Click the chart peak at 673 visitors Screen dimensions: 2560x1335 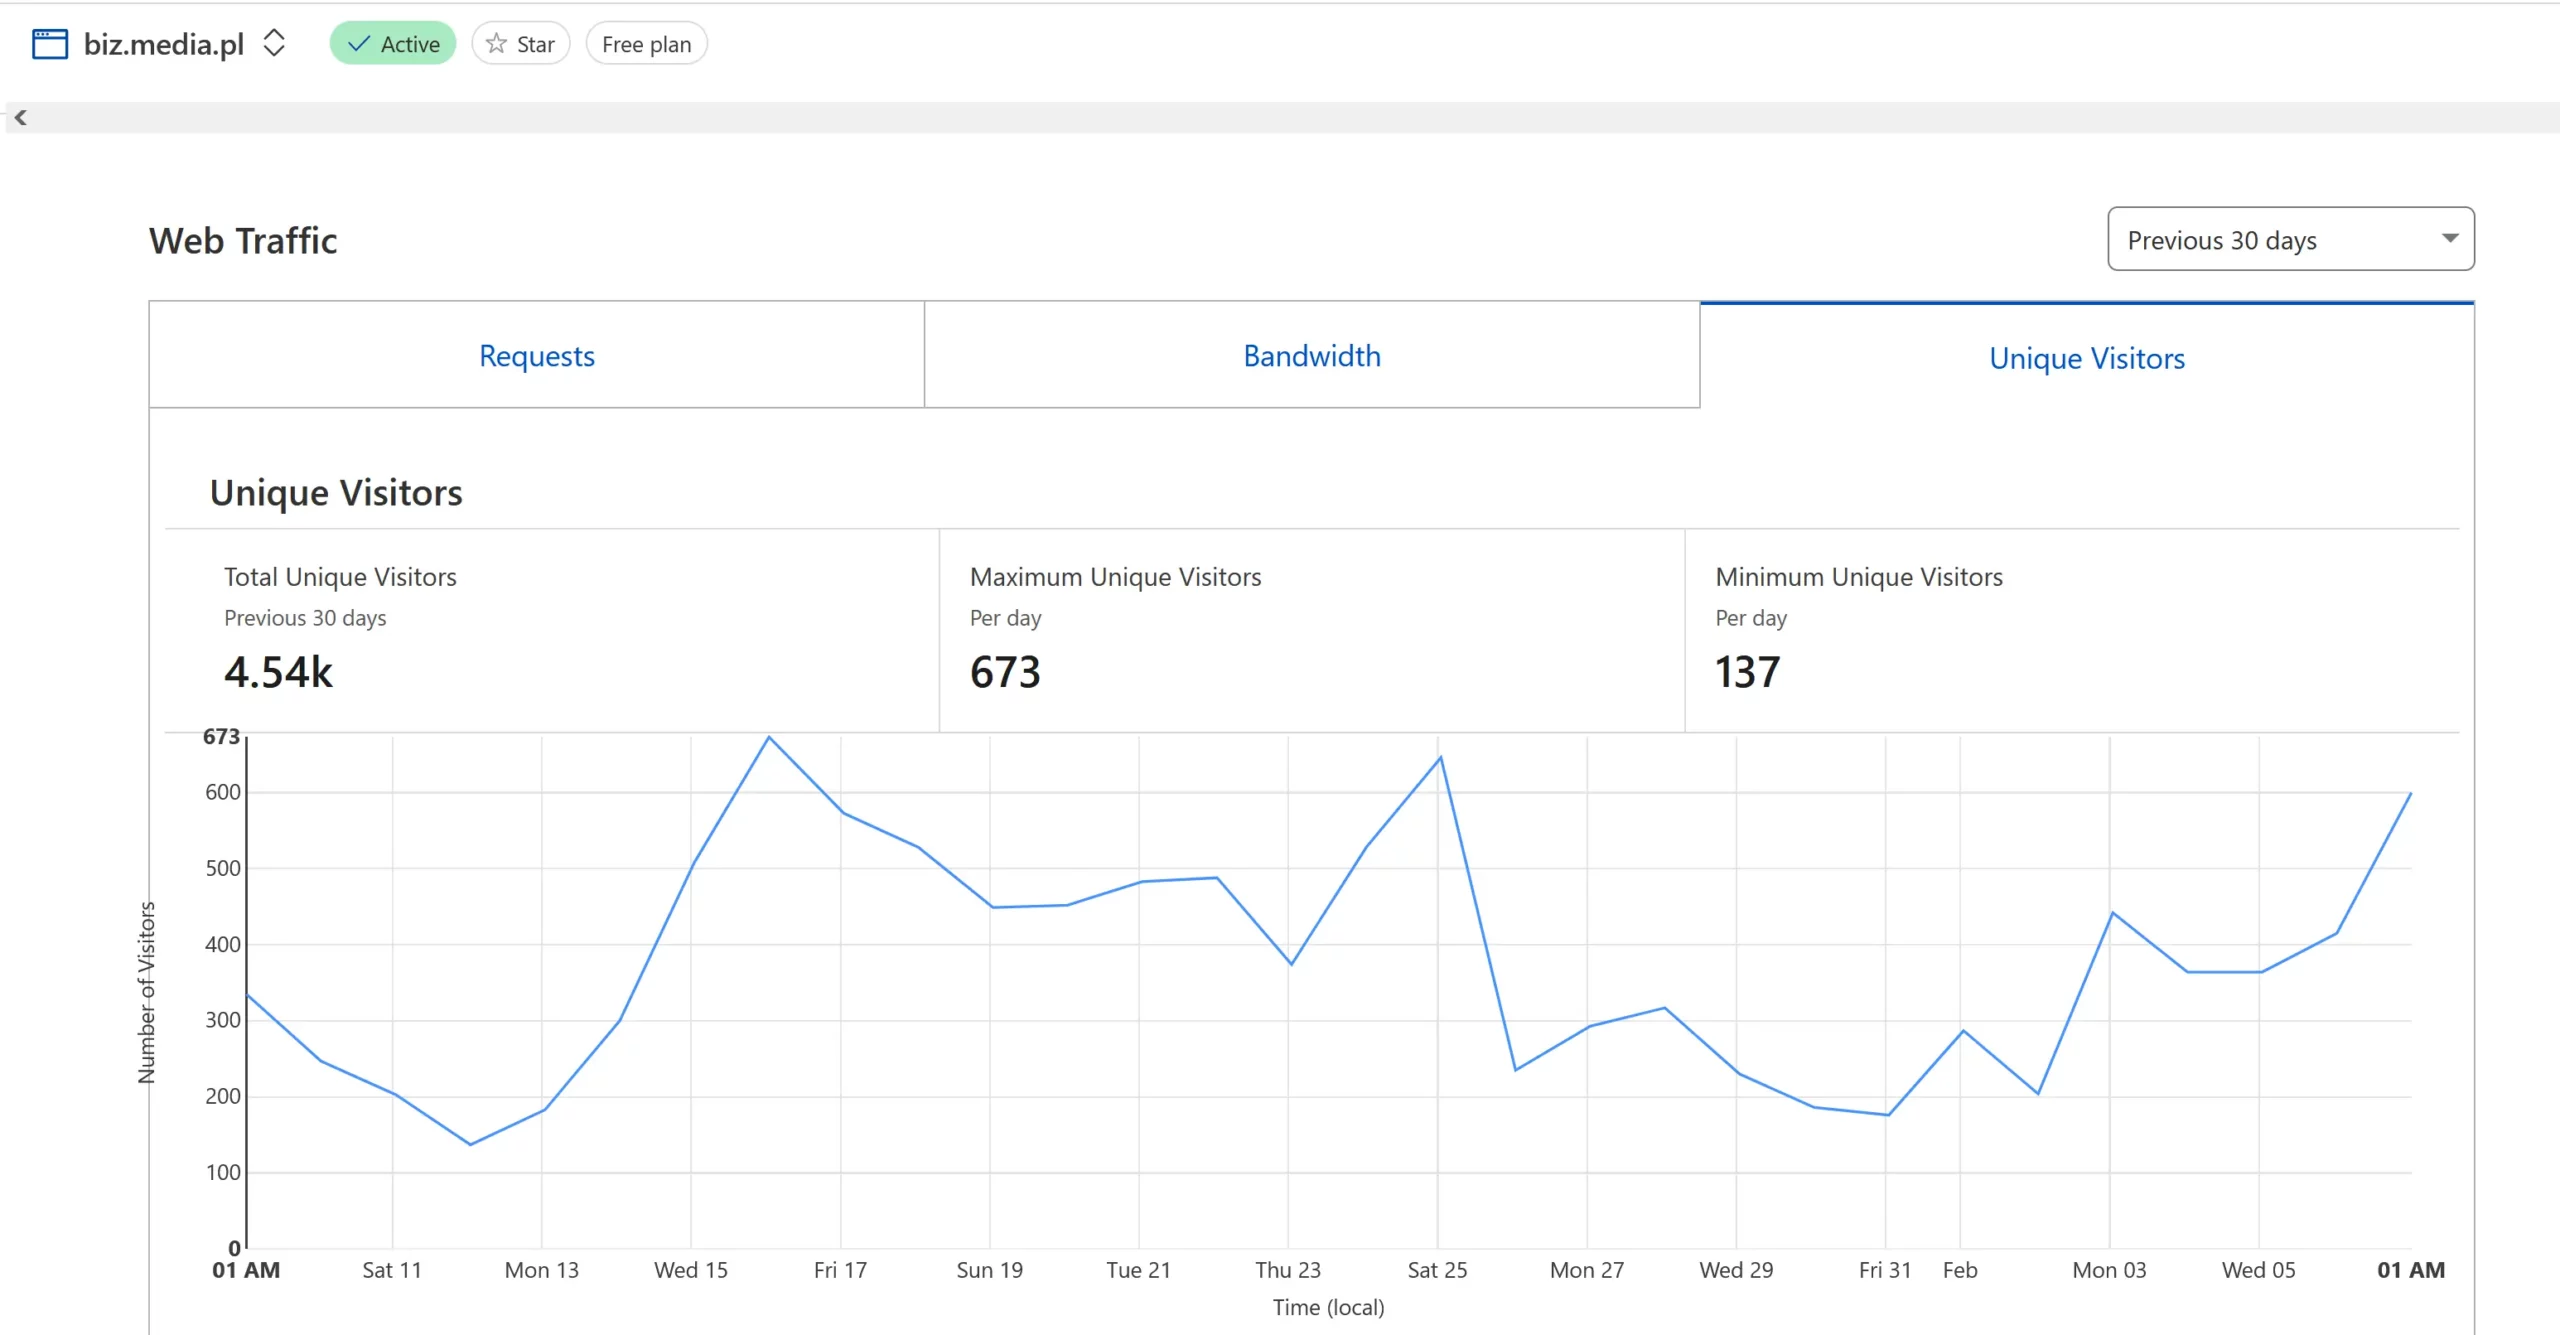768,738
